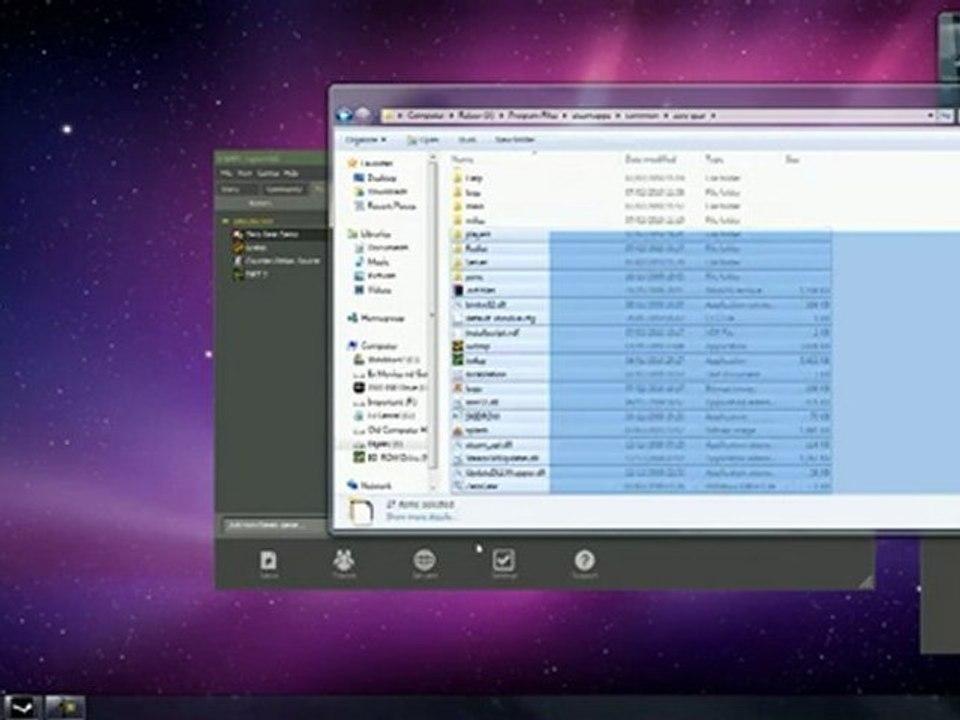Image resolution: width=960 pixels, height=720 pixels.
Task: Select Music under Libraries
Action: point(378,261)
